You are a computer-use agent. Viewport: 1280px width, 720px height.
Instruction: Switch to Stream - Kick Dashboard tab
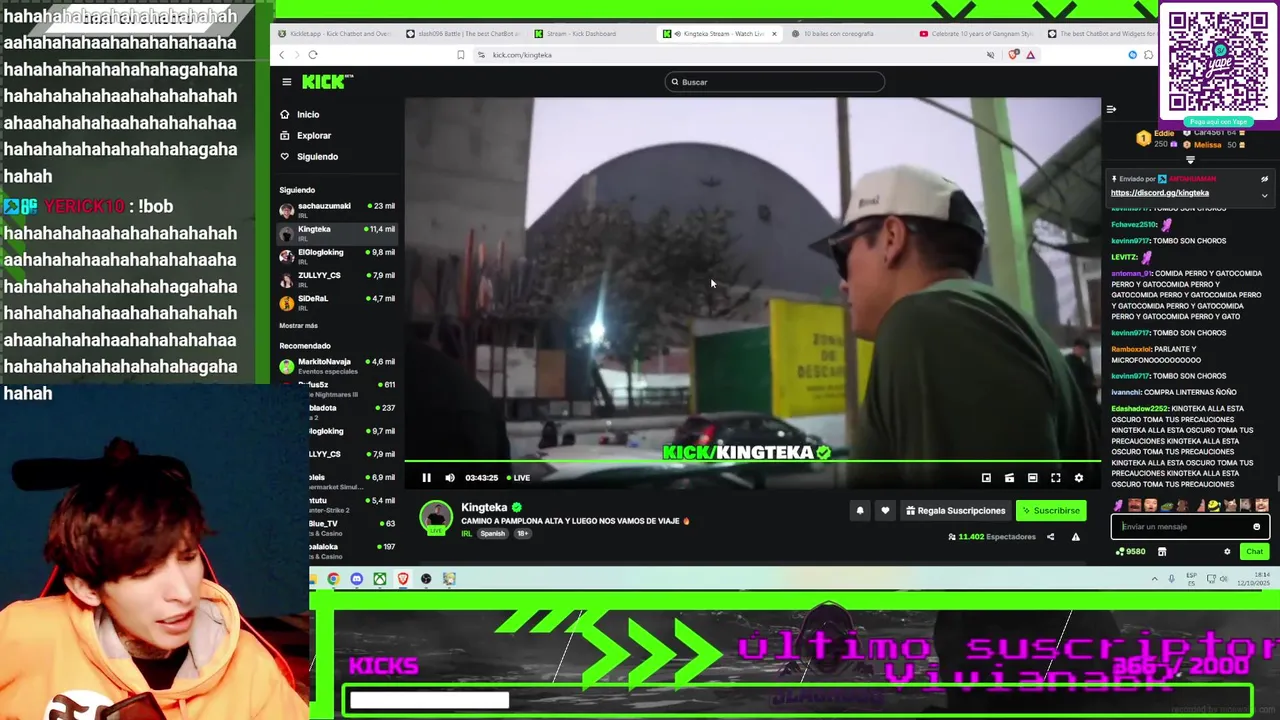[x=590, y=34]
